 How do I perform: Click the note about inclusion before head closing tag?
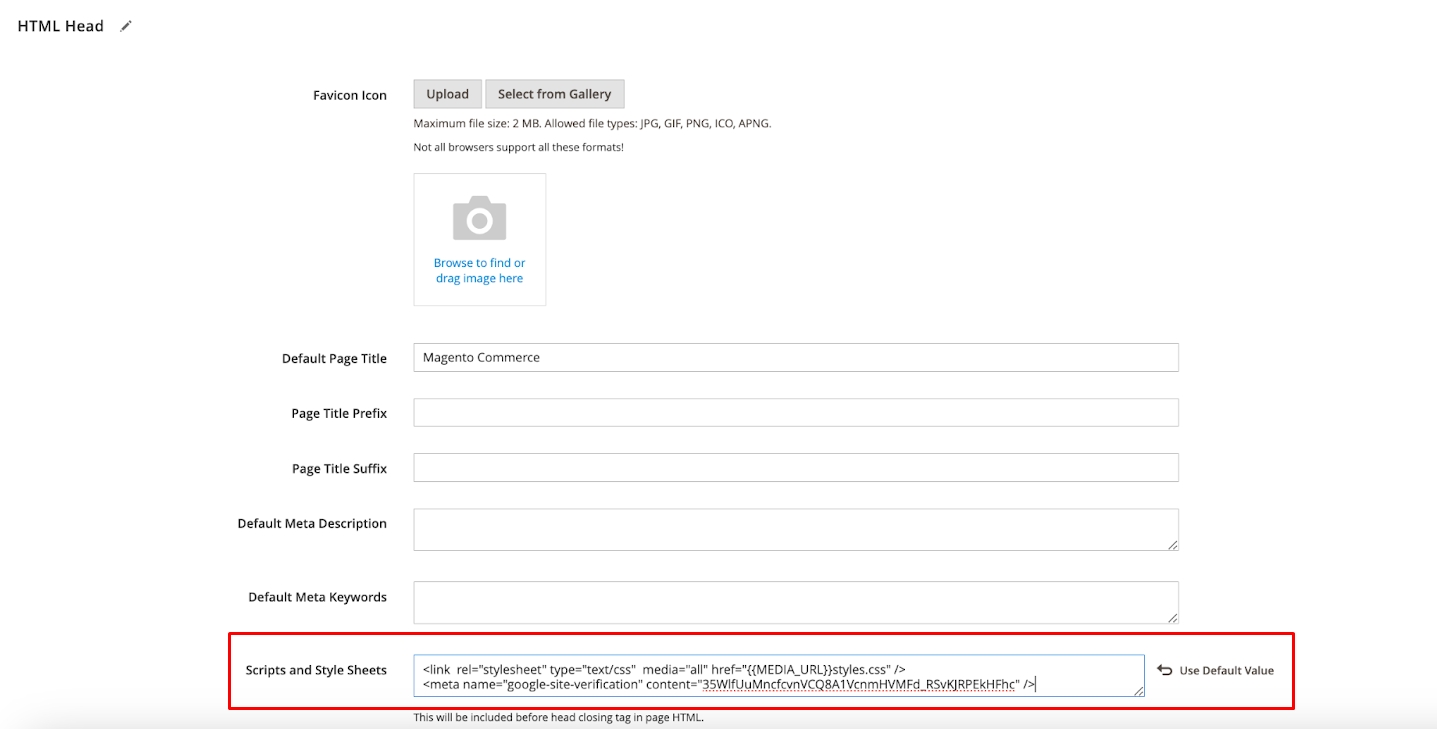[559, 718]
